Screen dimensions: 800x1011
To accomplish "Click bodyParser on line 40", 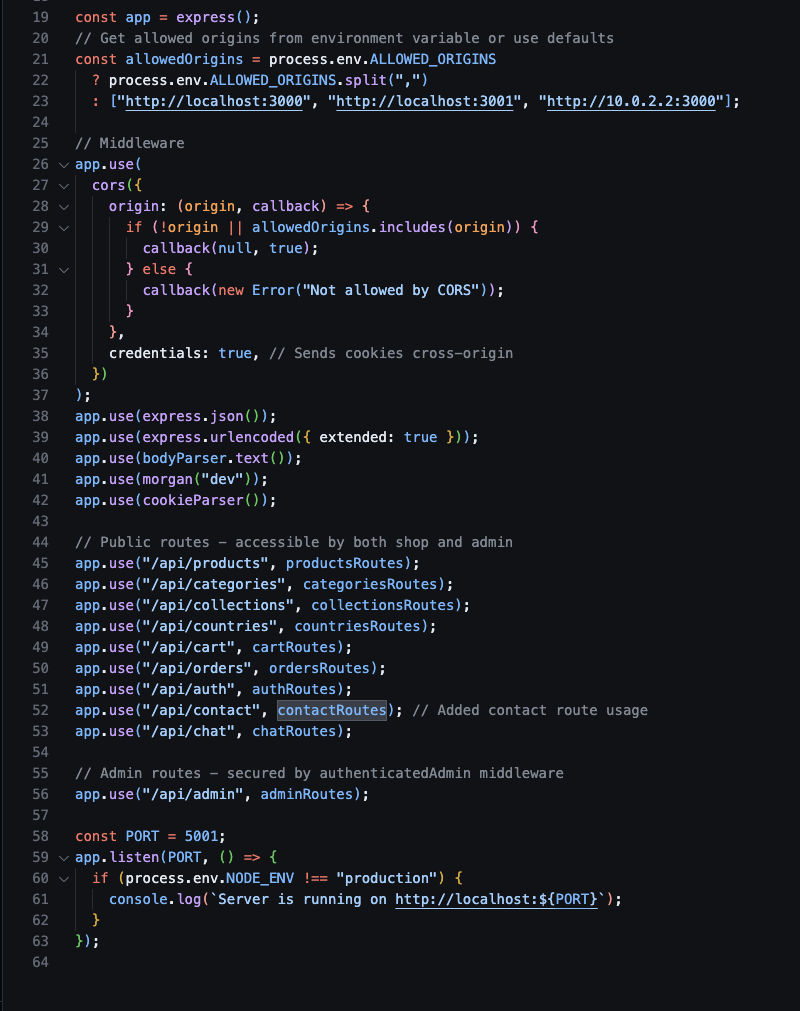I will click(x=184, y=458).
